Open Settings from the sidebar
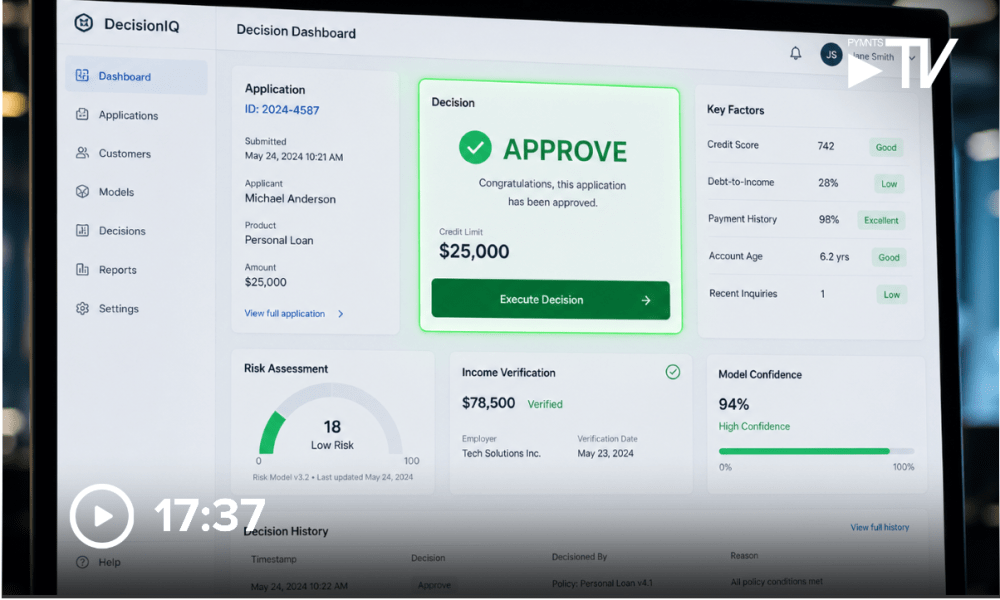 (x=119, y=309)
